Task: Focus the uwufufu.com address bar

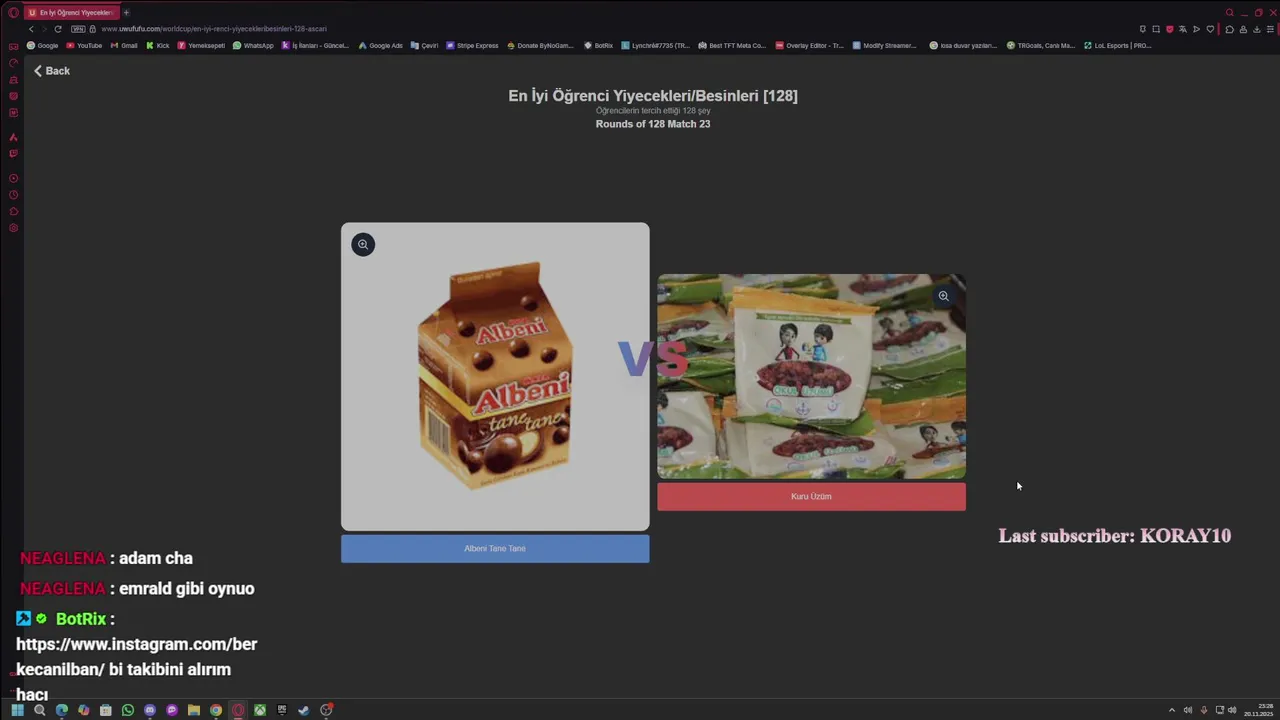Action: 214,29
